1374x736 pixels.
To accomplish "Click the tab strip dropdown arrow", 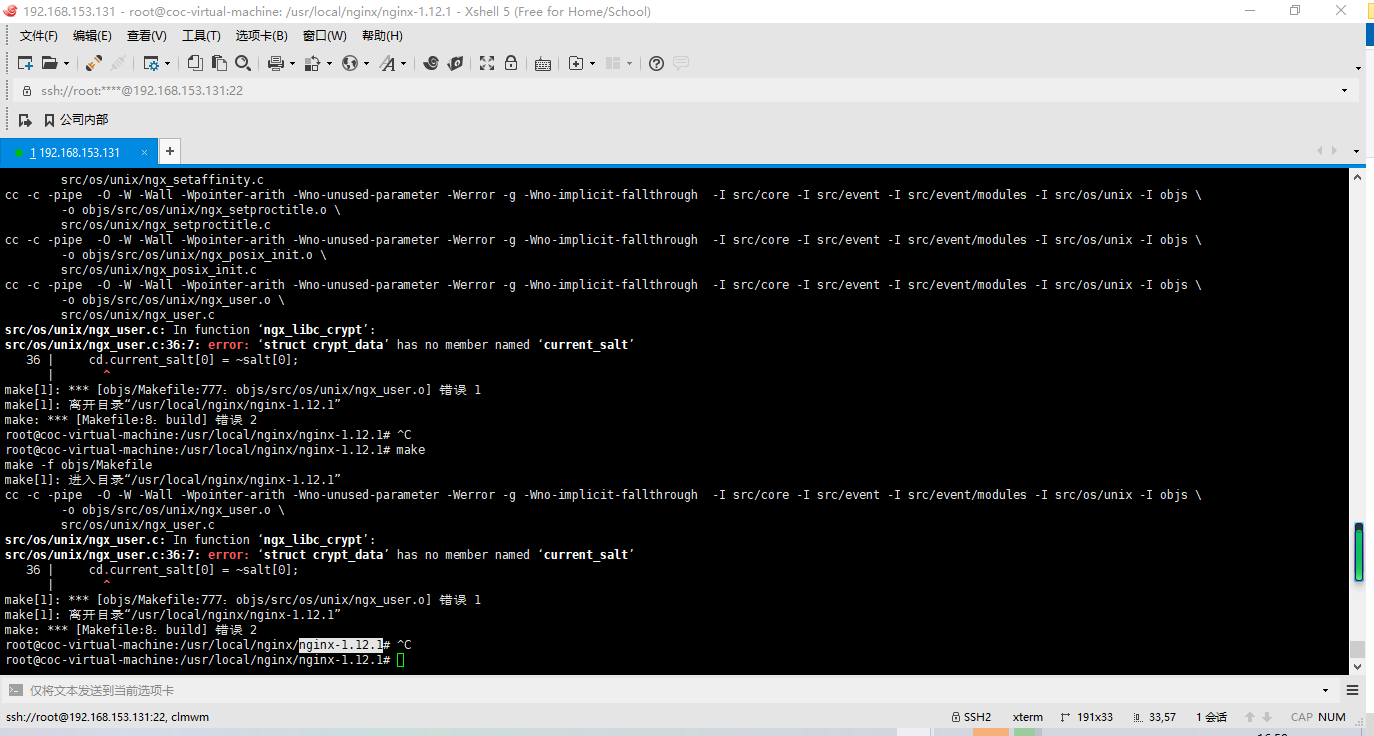I will coord(1356,152).
